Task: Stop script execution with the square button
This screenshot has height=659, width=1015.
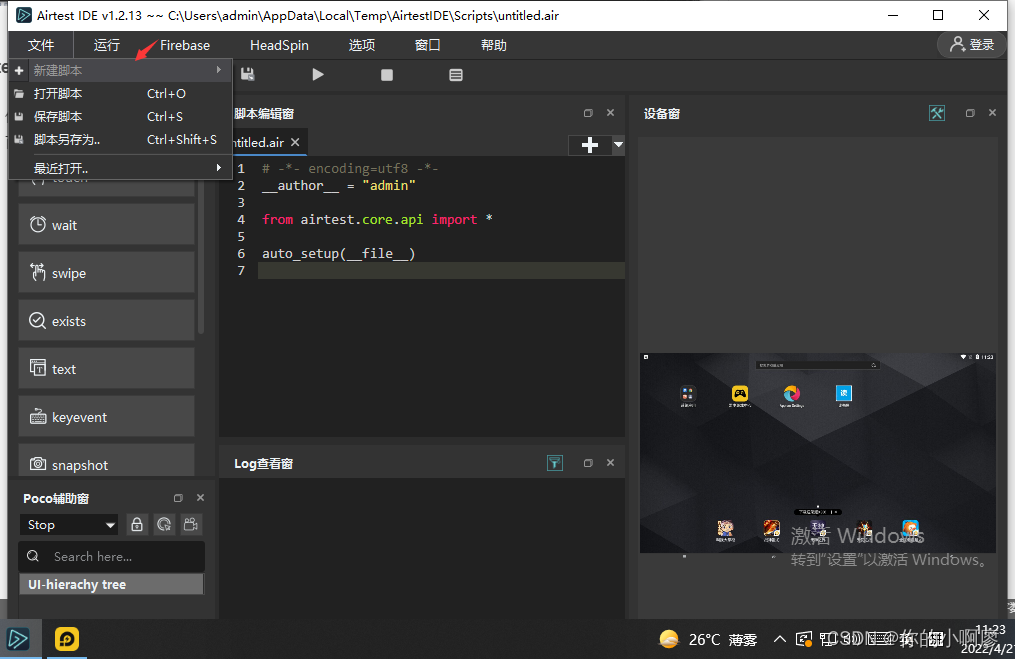Action: click(386, 75)
